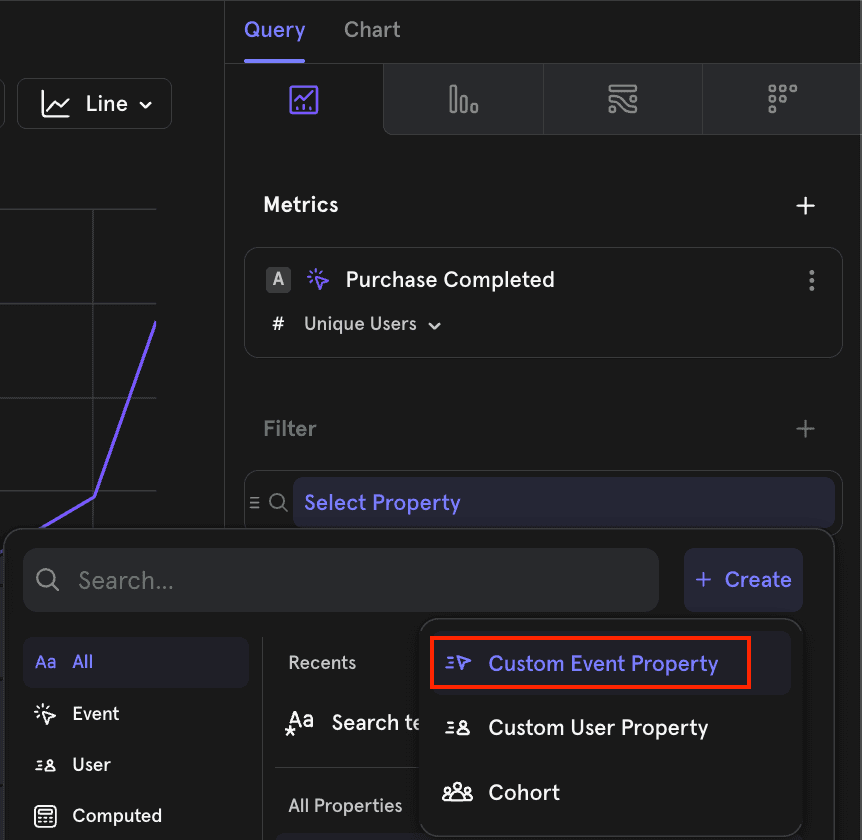Choose Custom Event Property from menu
This screenshot has height=840, width=862.
pos(603,664)
